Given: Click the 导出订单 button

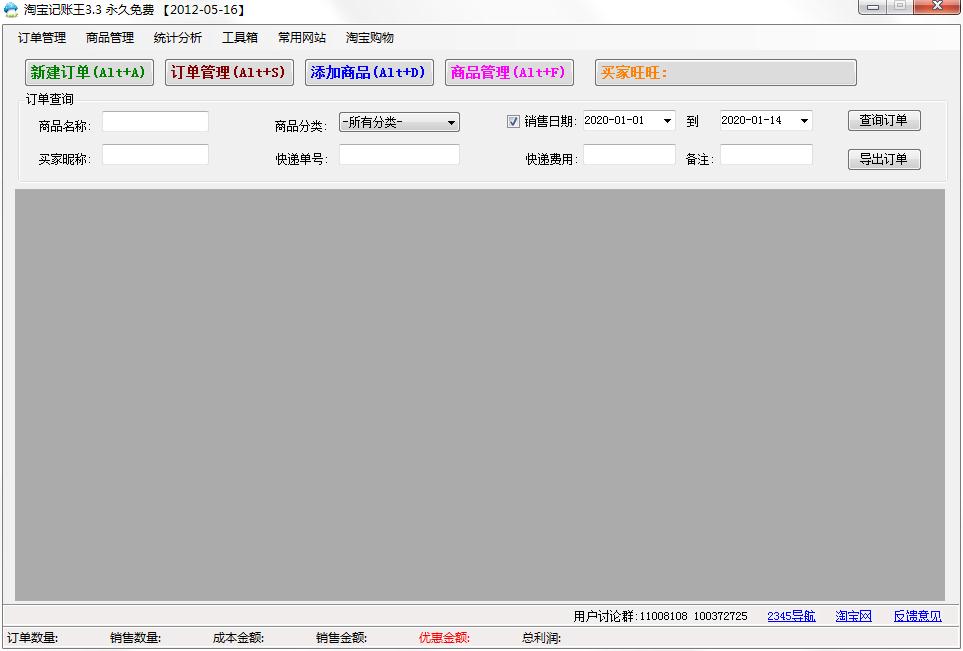Looking at the screenshot, I should click(884, 160).
